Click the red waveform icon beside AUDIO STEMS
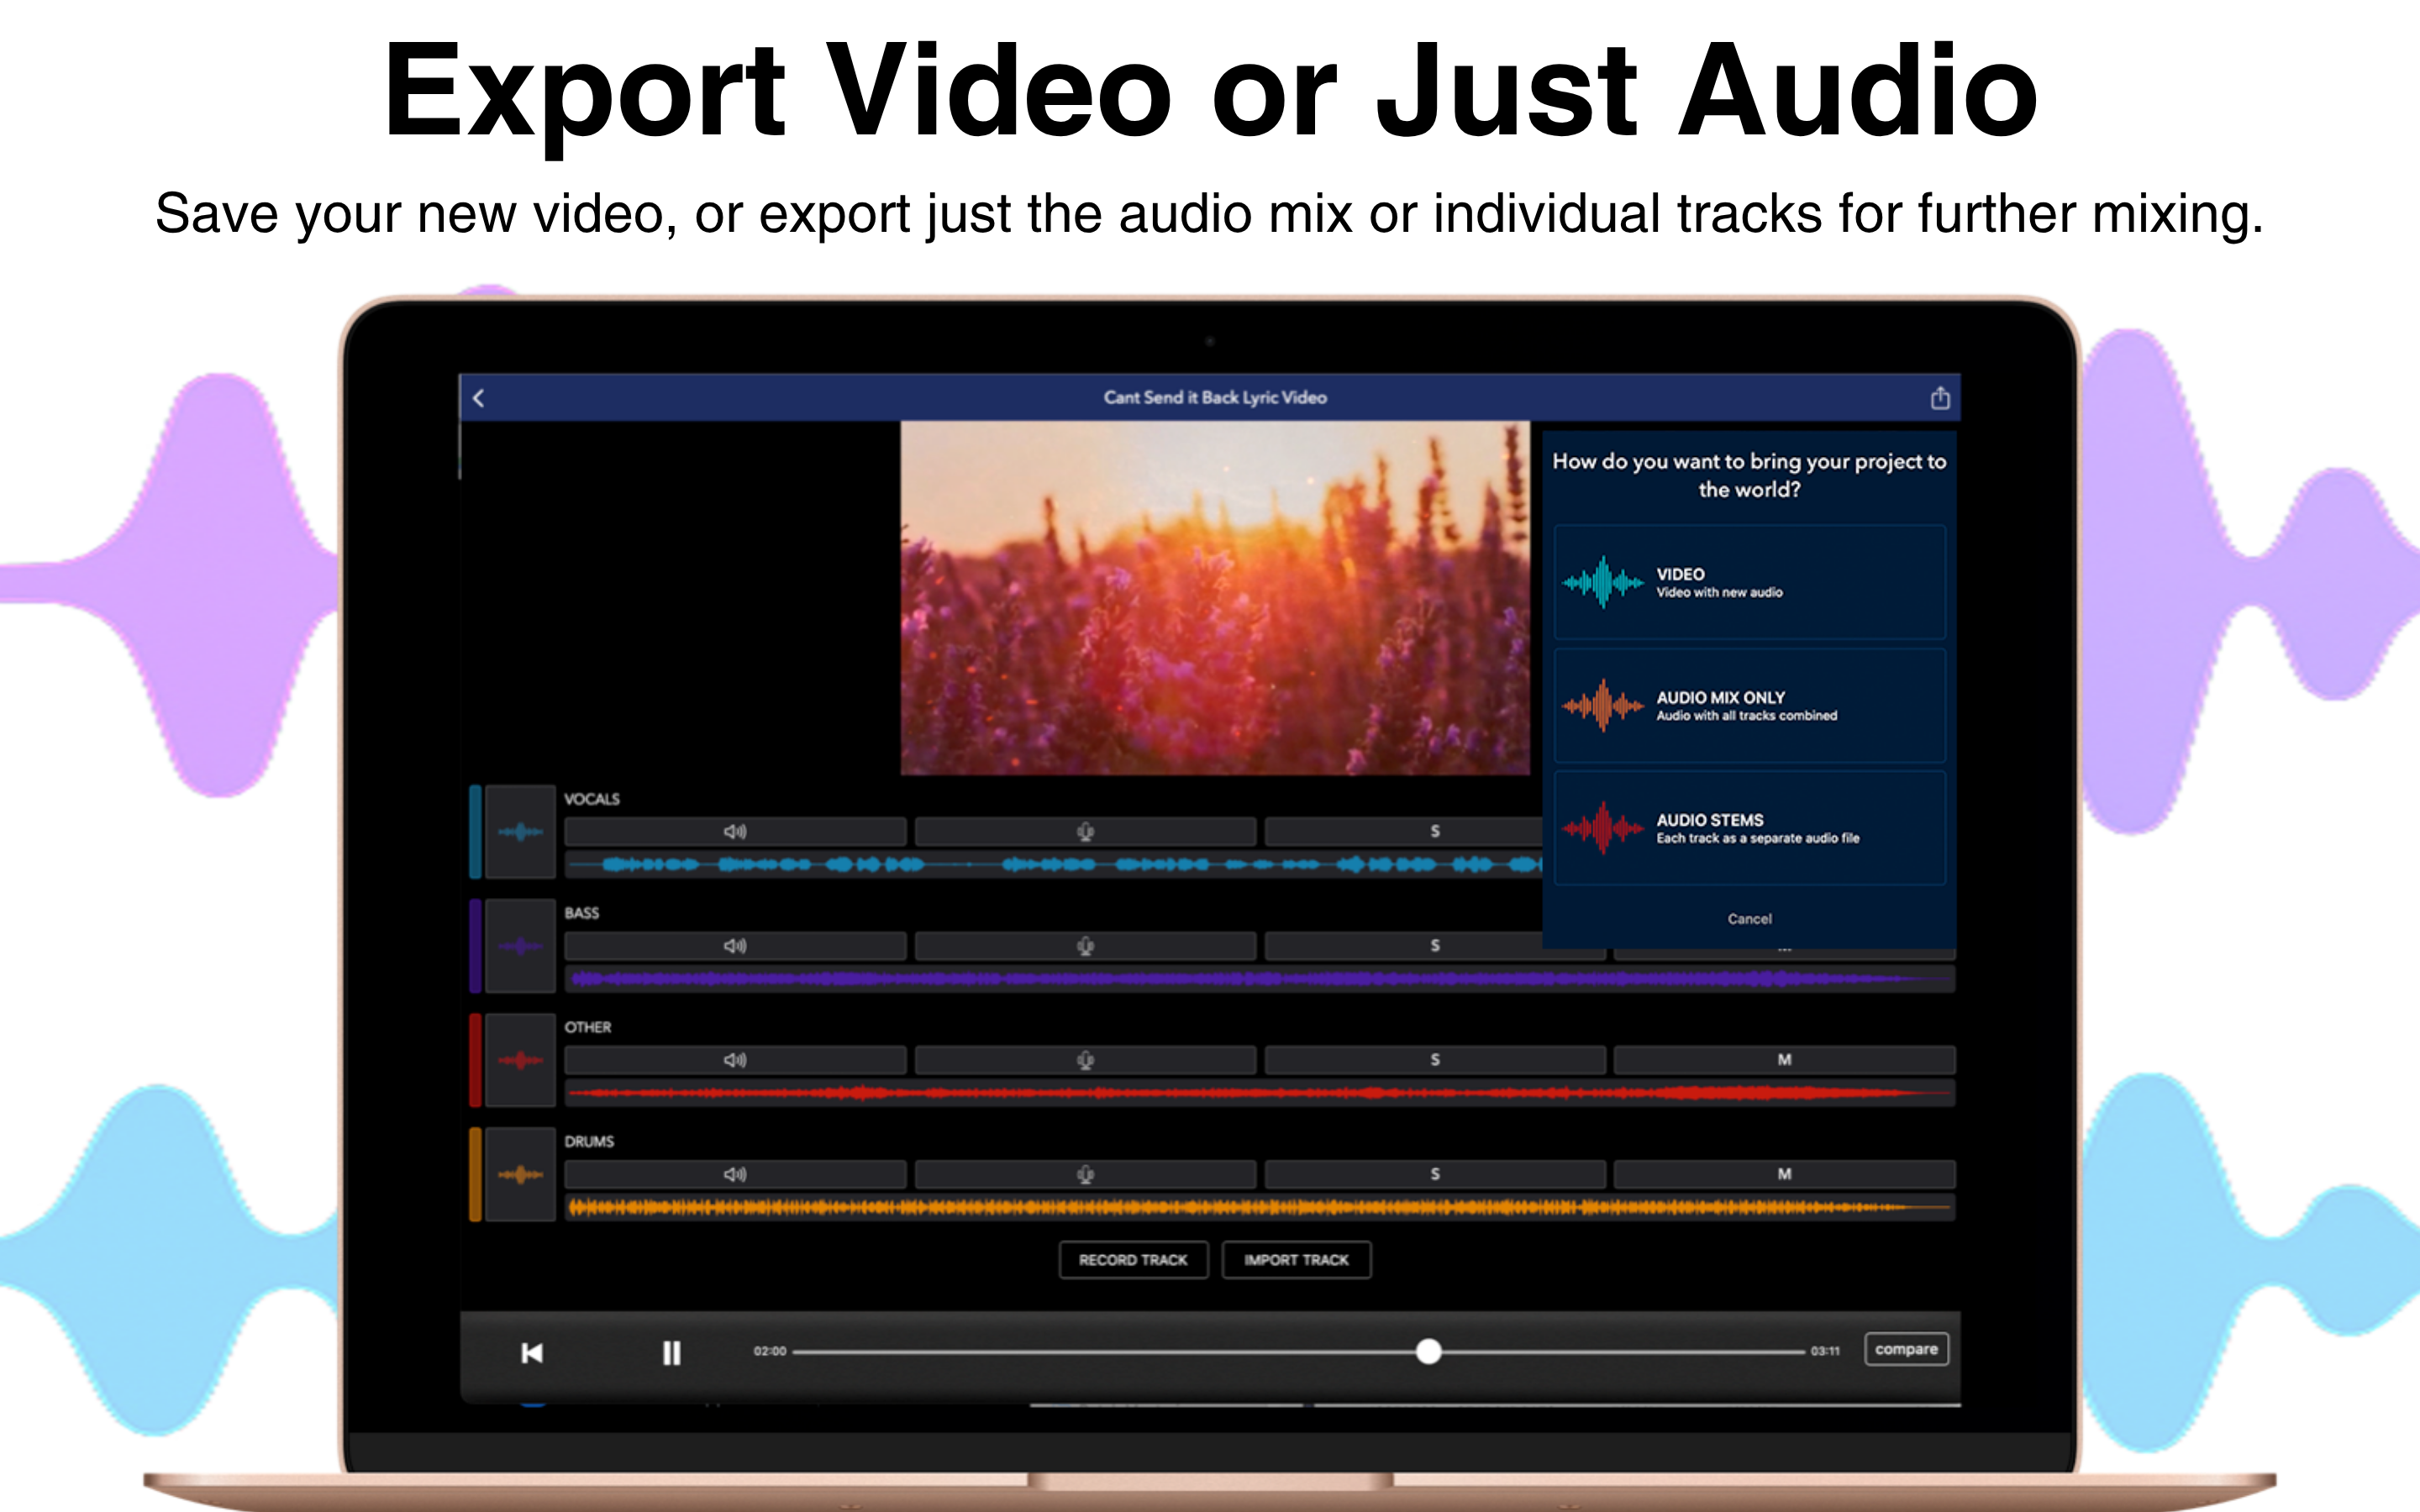The width and height of the screenshot is (2420, 1512). tap(1603, 828)
